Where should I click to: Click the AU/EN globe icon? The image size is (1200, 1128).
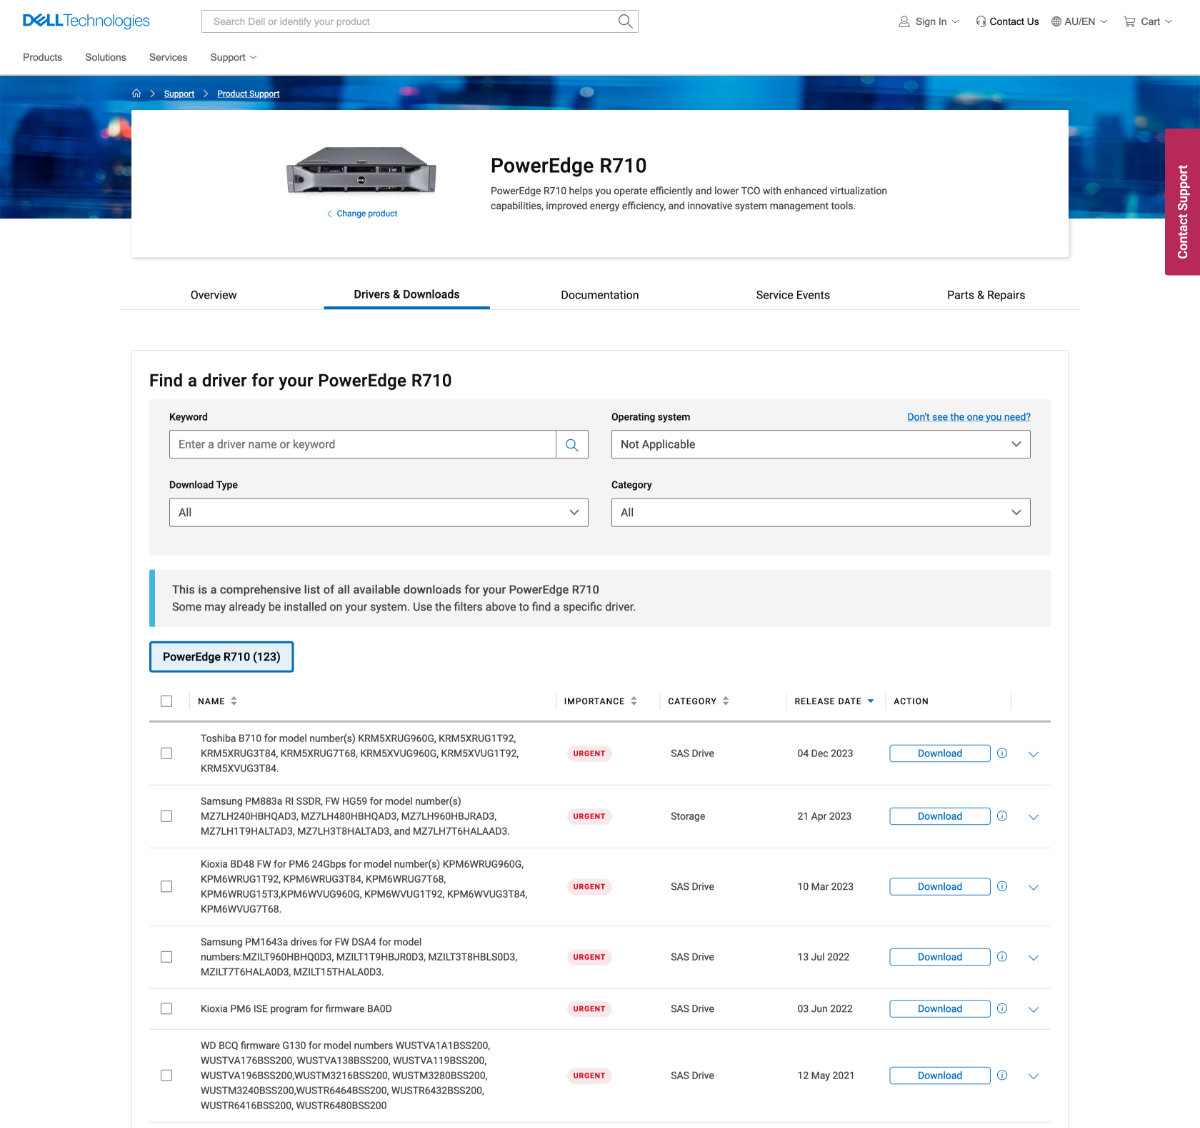[x=1057, y=20]
